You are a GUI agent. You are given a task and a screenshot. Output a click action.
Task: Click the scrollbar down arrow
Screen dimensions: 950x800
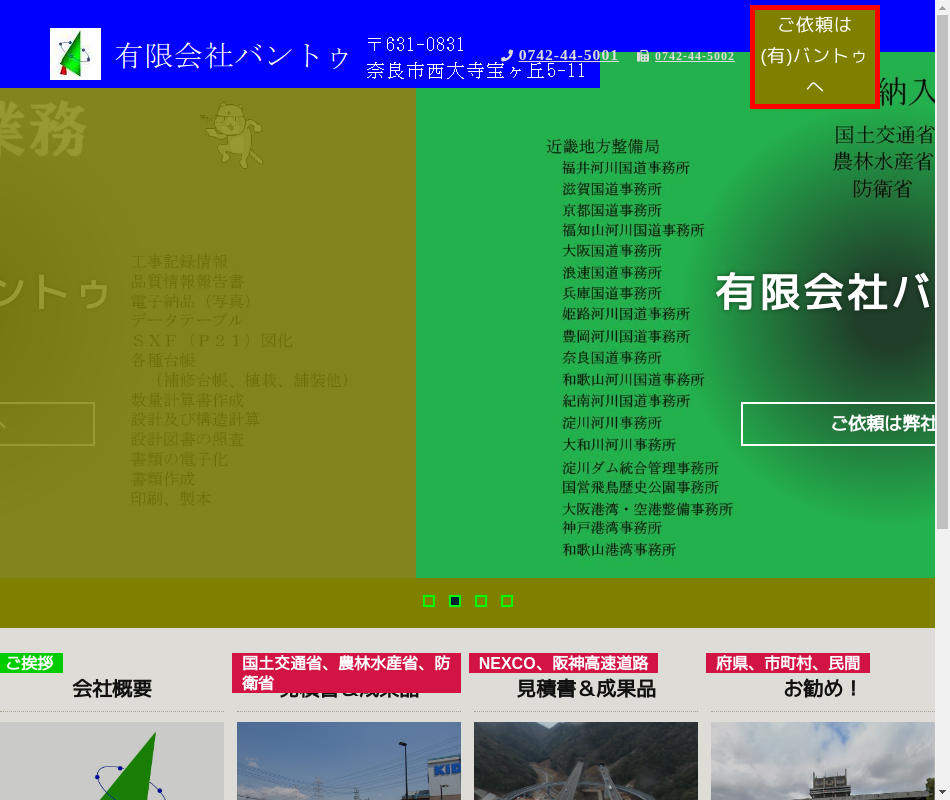point(942,792)
